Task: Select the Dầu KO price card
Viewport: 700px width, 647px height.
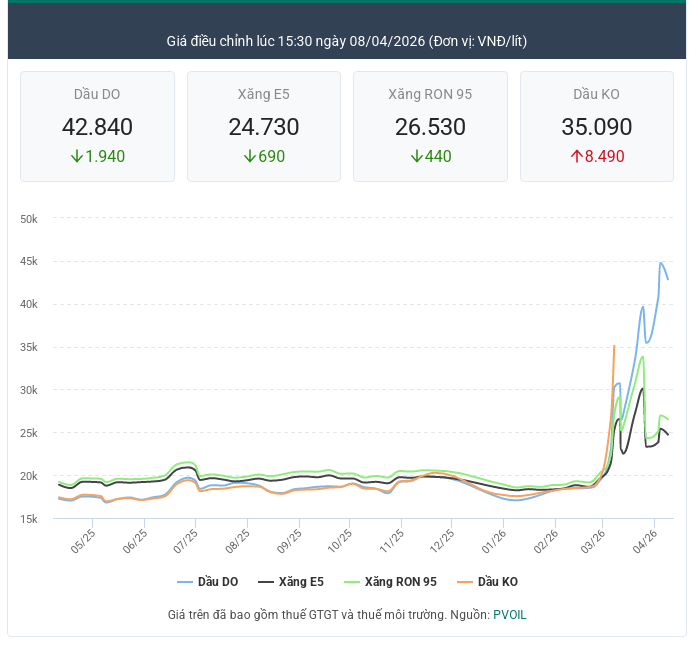Action: pos(596,126)
